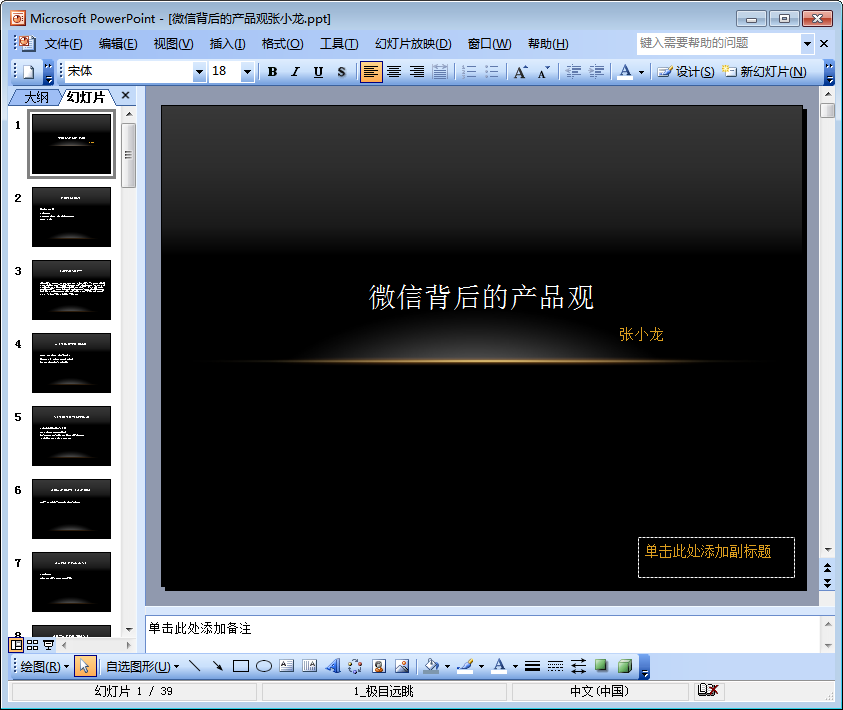Select the oval drawing tool
The height and width of the screenshot is (710, 843).
pyautogui.click(x=264, y=666)
